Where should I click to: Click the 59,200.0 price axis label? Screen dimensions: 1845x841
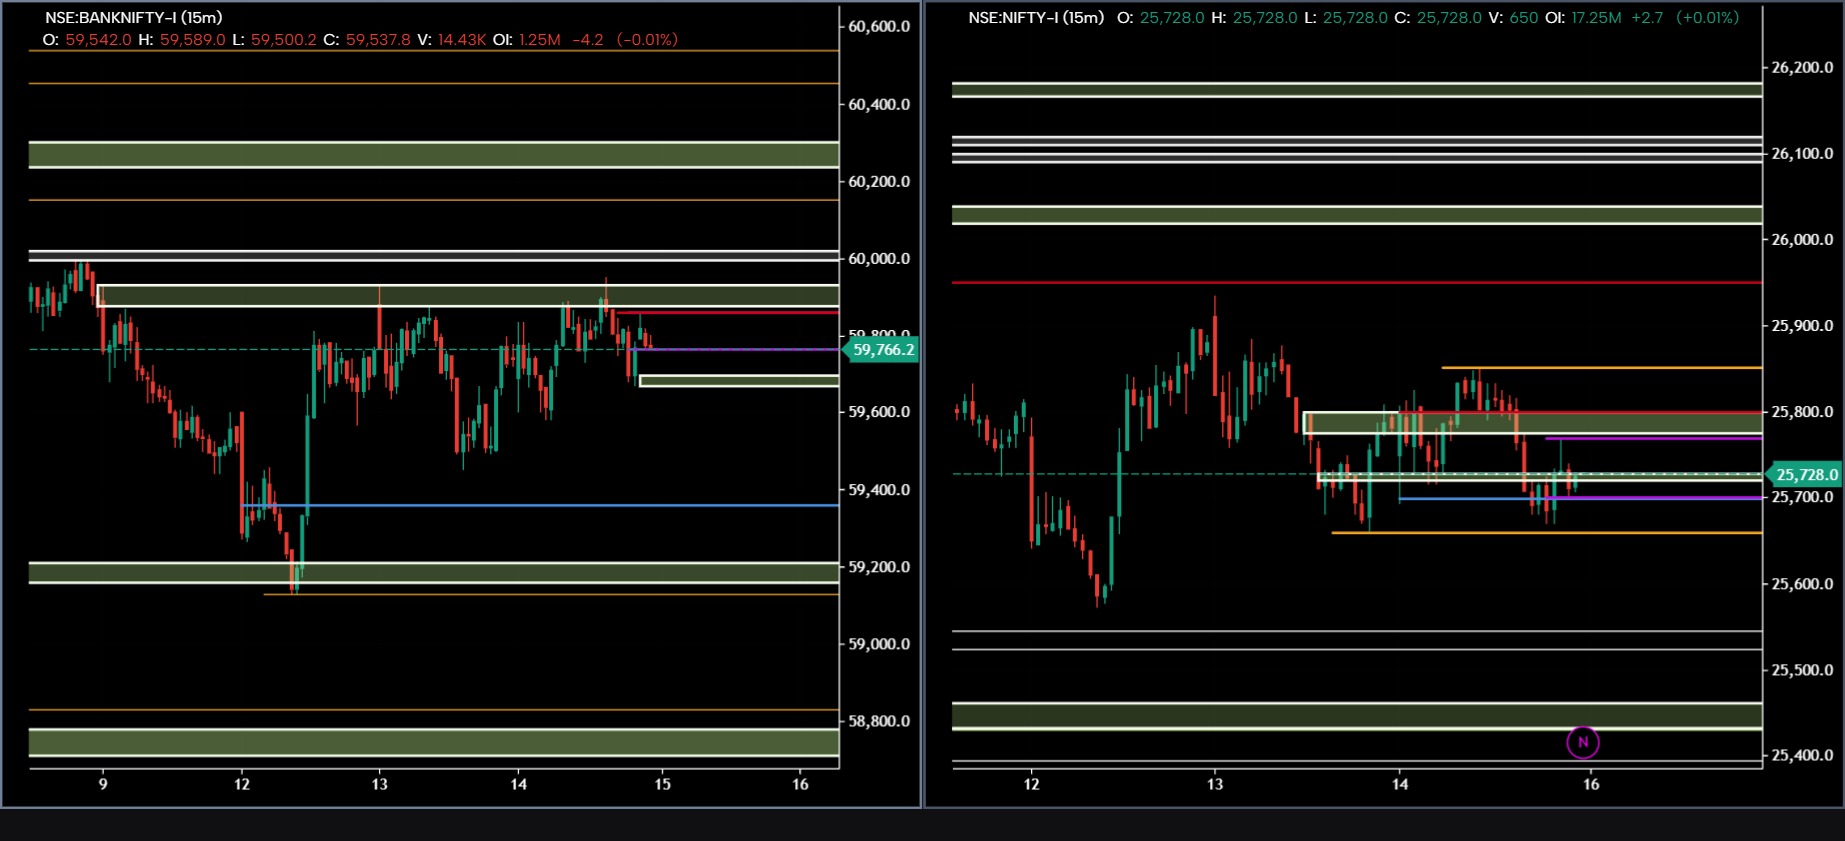point(879,567)
